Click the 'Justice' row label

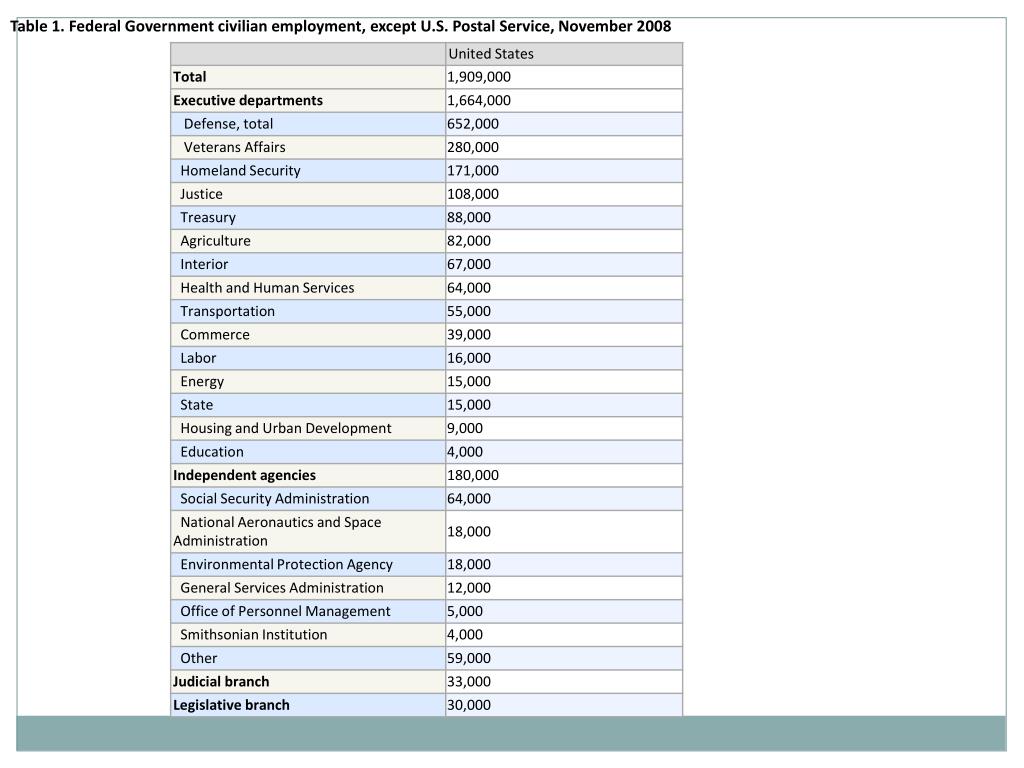click(x=201, y=195)
